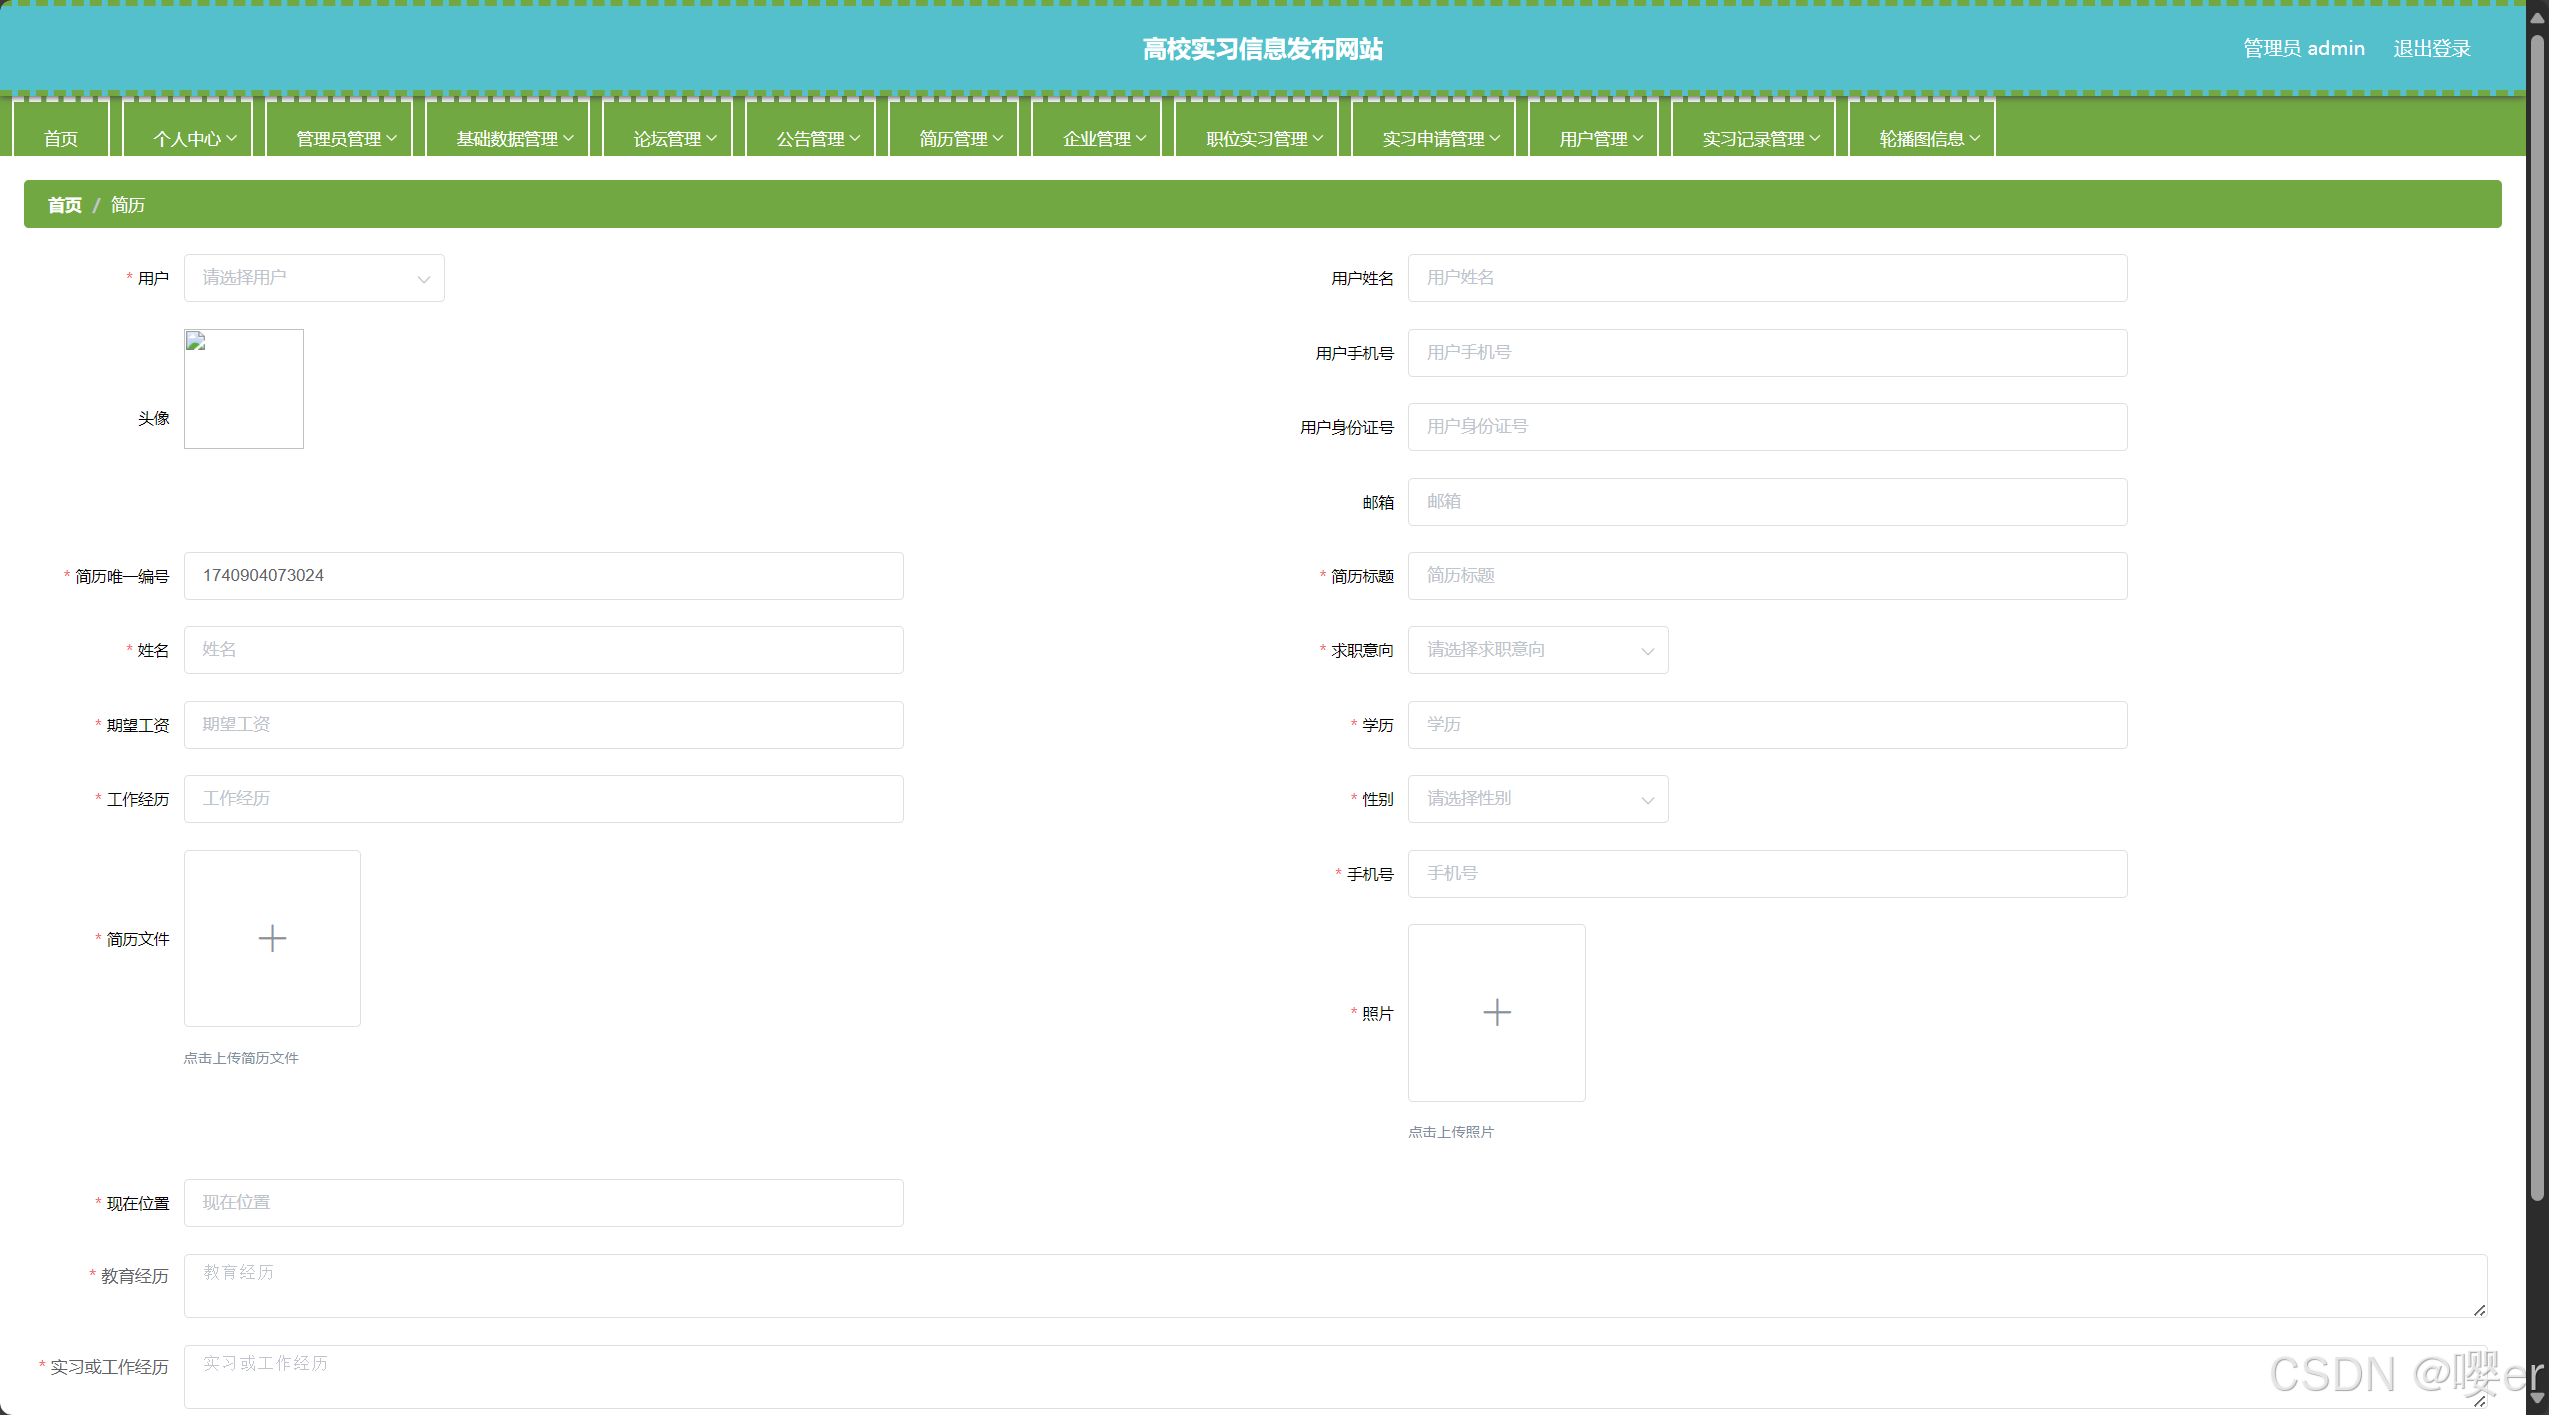Expand the 简历管理 navigation menu

tap(960, 139)
